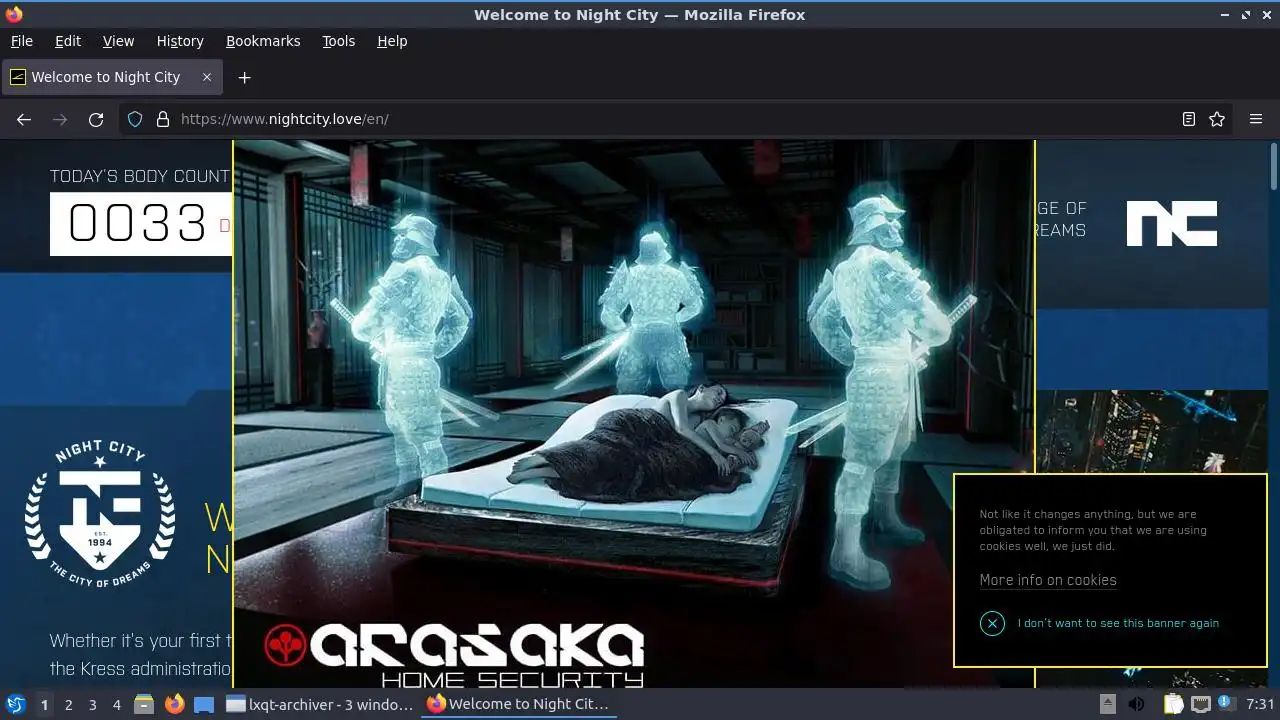Launch the file manager from taskbar
This screenshot has width=1280, height=720.
(144, 704)
